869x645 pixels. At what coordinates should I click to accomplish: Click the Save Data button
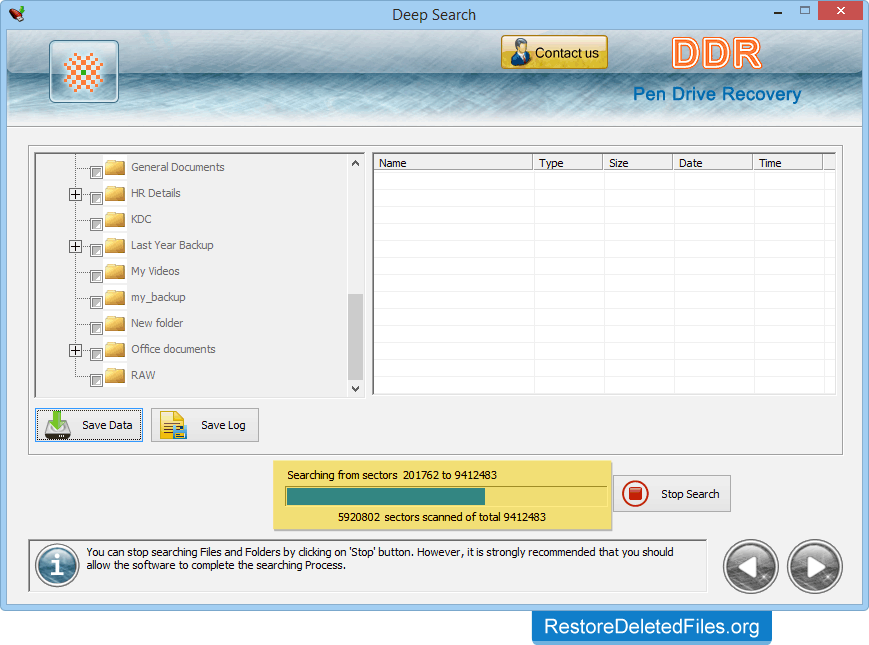point(89,425)
